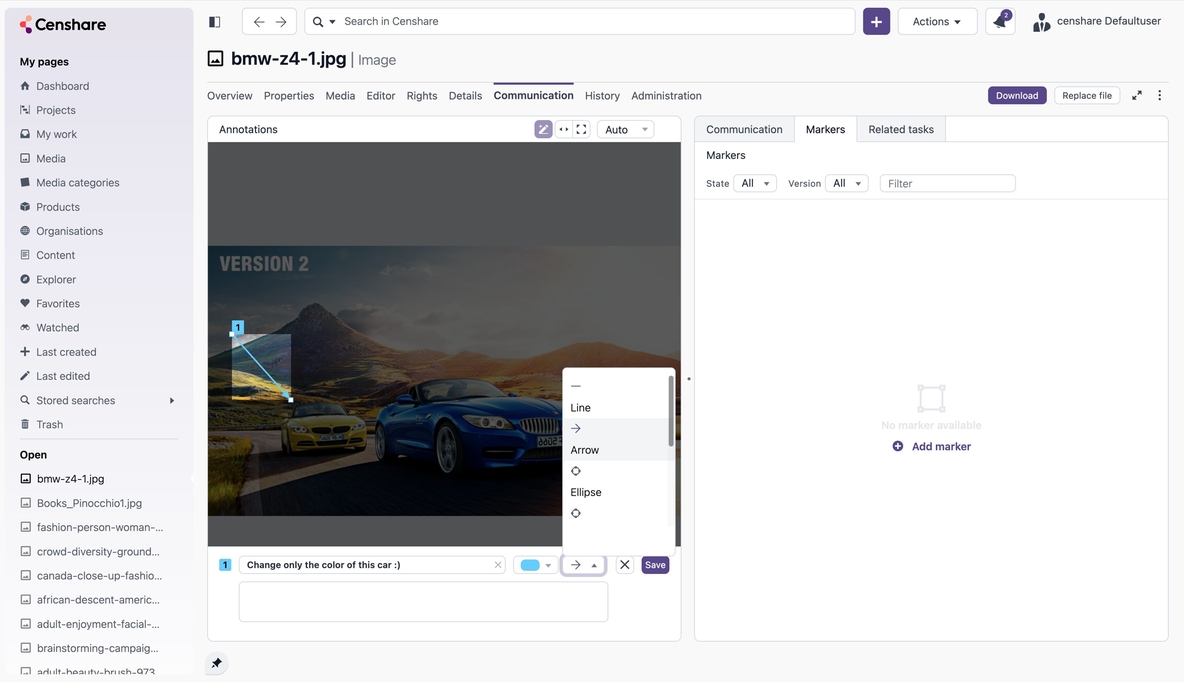Open the Communication panel tab
Viewport: 1184px width, 682px height.
(744, 129)
